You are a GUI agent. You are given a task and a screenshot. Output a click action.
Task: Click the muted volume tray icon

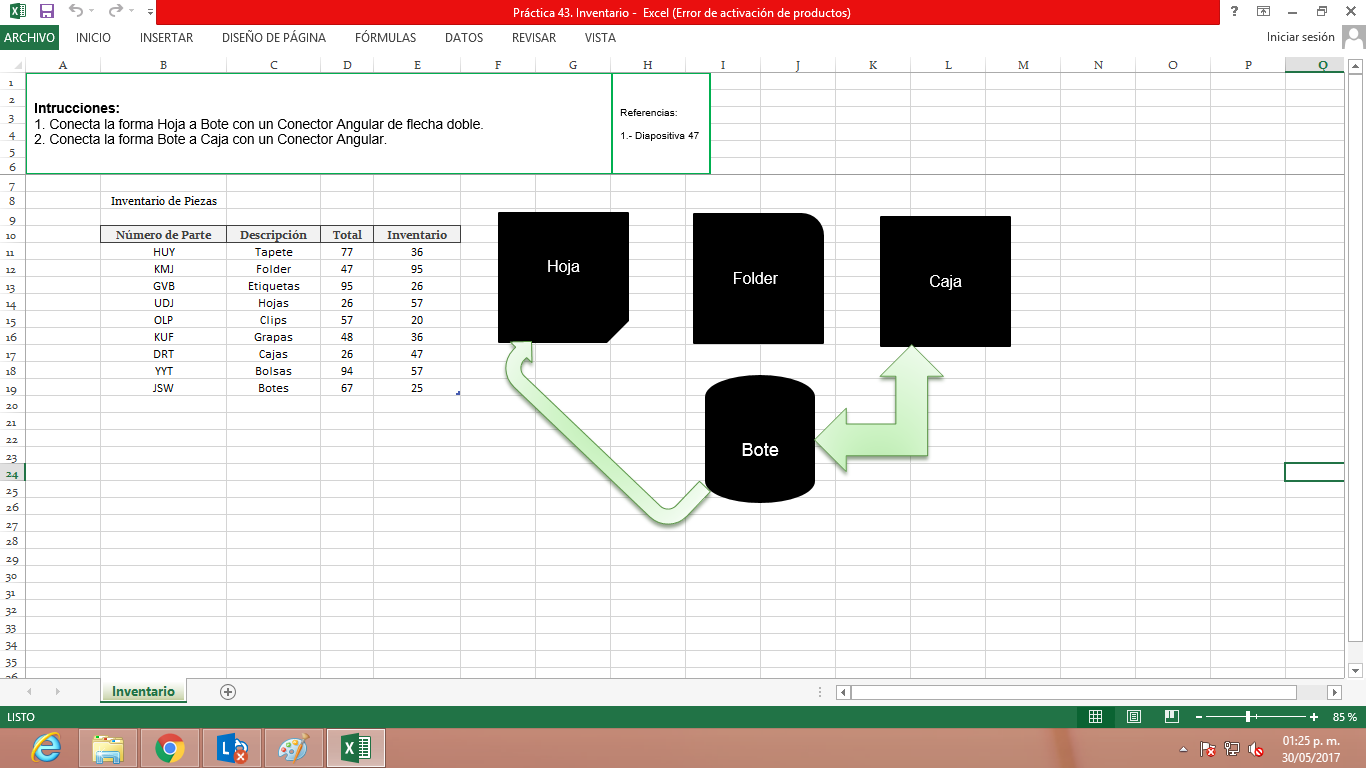pyautogui.click(x=1257, y=748)
